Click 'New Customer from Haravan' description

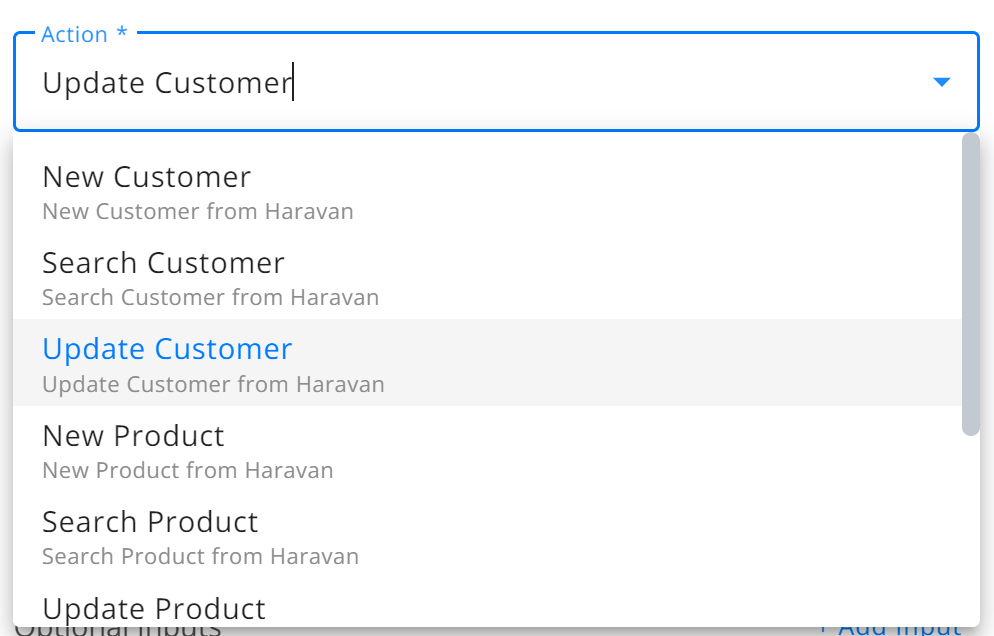click(x=198, y=211)
